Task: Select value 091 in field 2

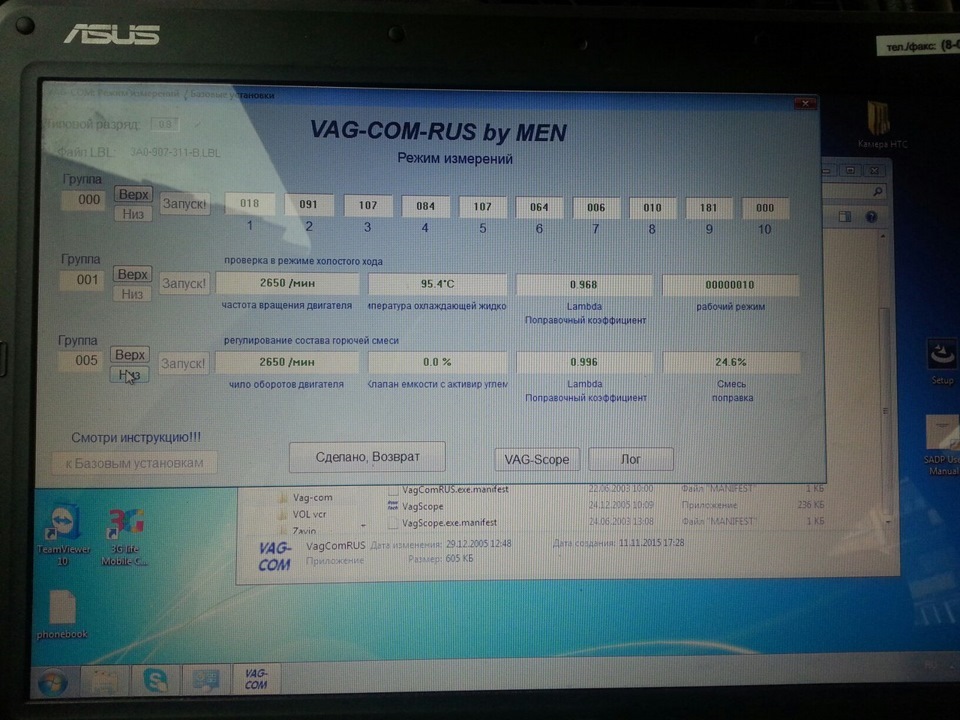Action: [309, 204]
